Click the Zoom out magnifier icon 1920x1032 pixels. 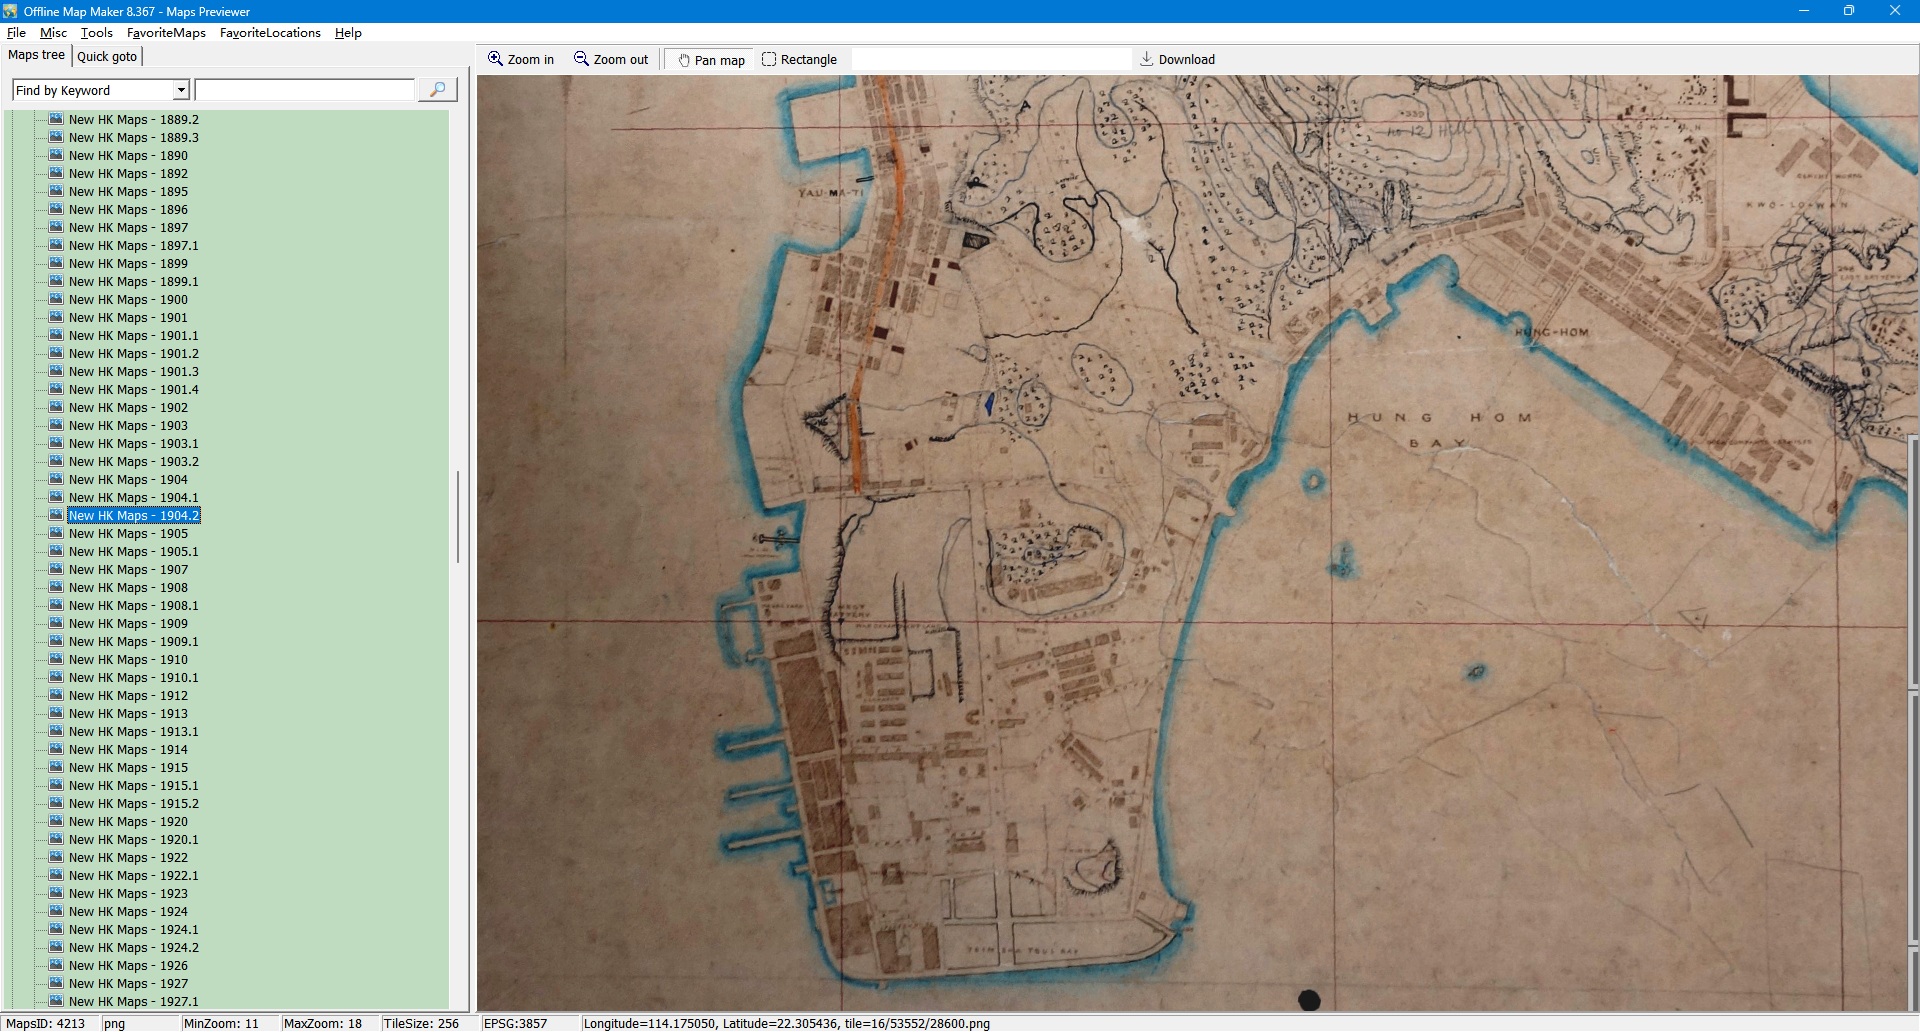(581, 59)
